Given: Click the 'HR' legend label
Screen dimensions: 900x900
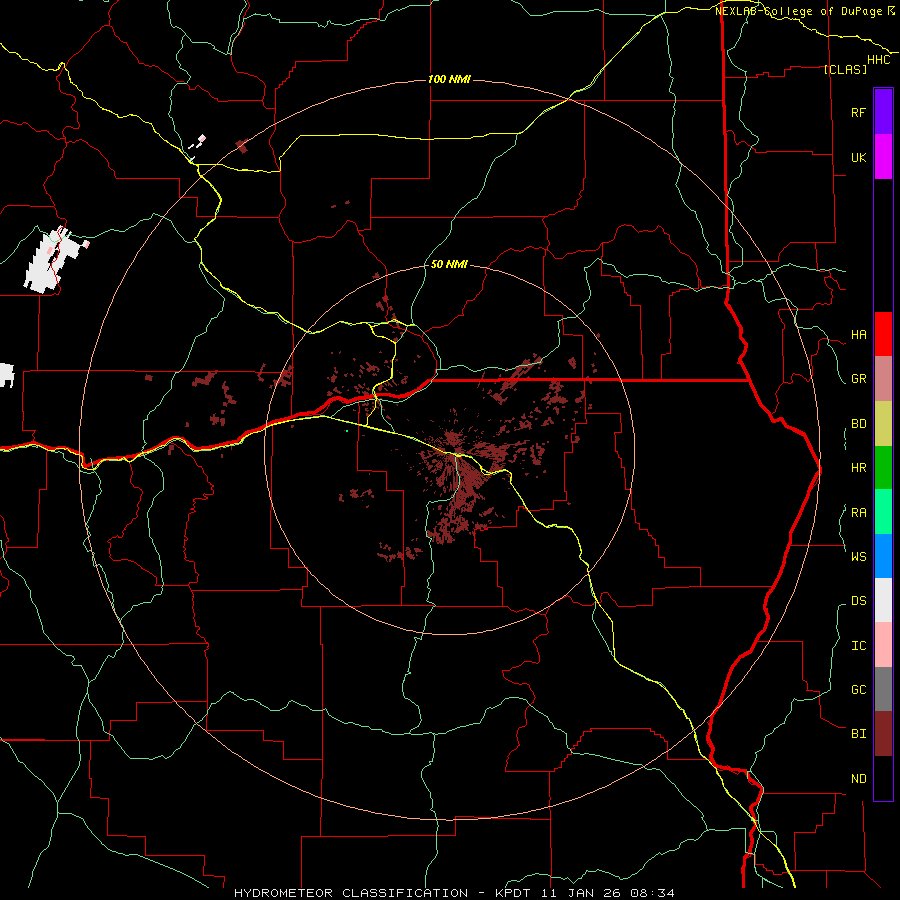Looking at the screenshot, I should [x=858, y=468].
